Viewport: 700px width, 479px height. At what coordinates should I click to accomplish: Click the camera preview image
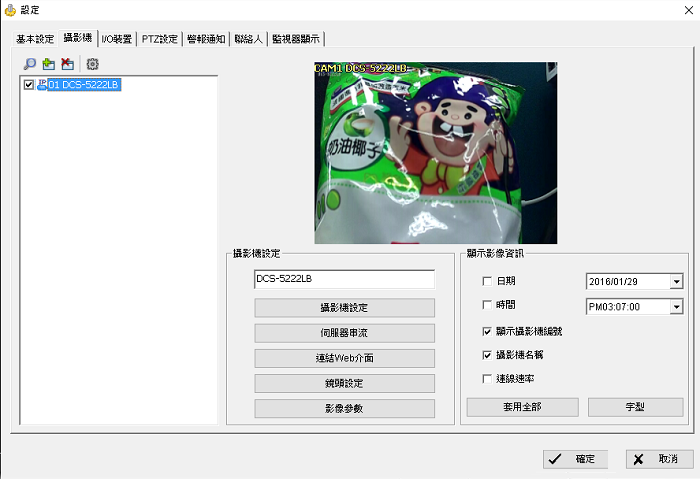point(436,146)
